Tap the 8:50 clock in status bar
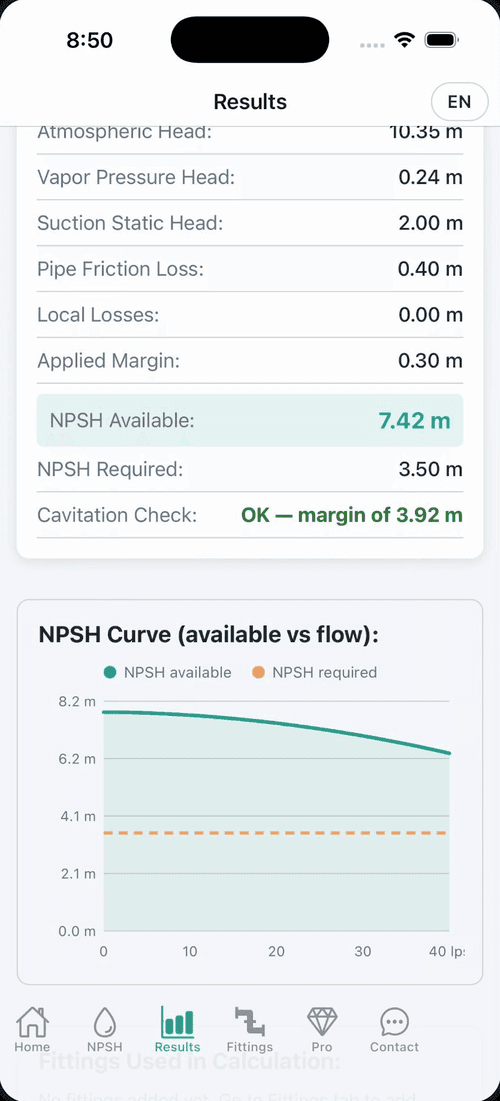This screenshot has width=500, height=1101. (90, 41)
